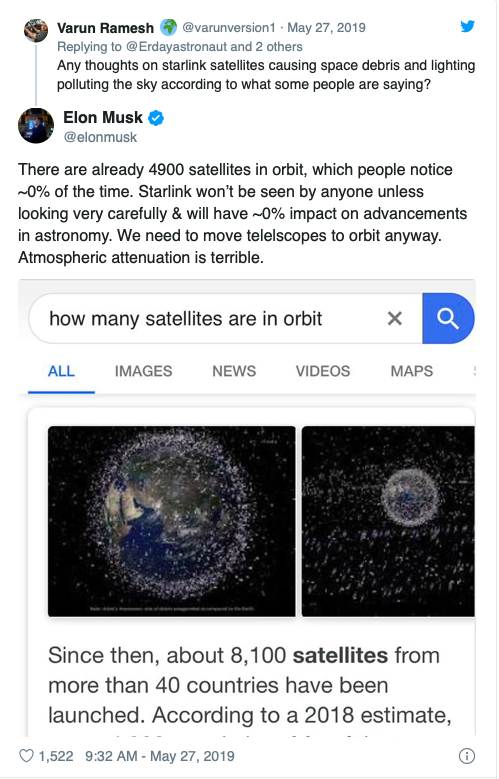The image size is (499, 779).
Task: Open the large Earth debris image
Action: click(x=171, y=521)
